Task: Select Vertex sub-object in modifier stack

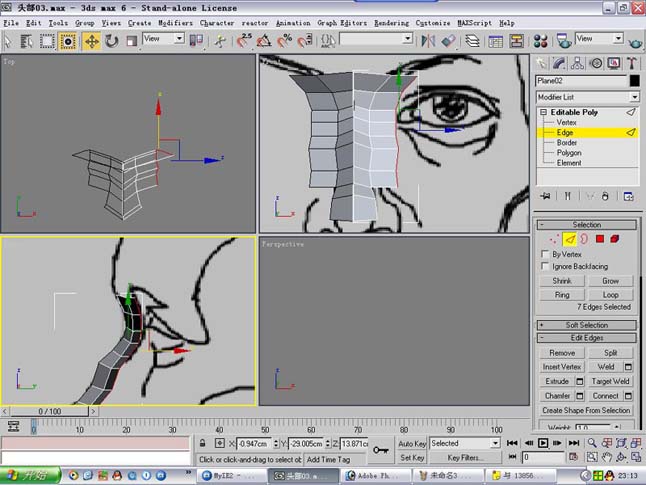Action: [x=566, y=122]
